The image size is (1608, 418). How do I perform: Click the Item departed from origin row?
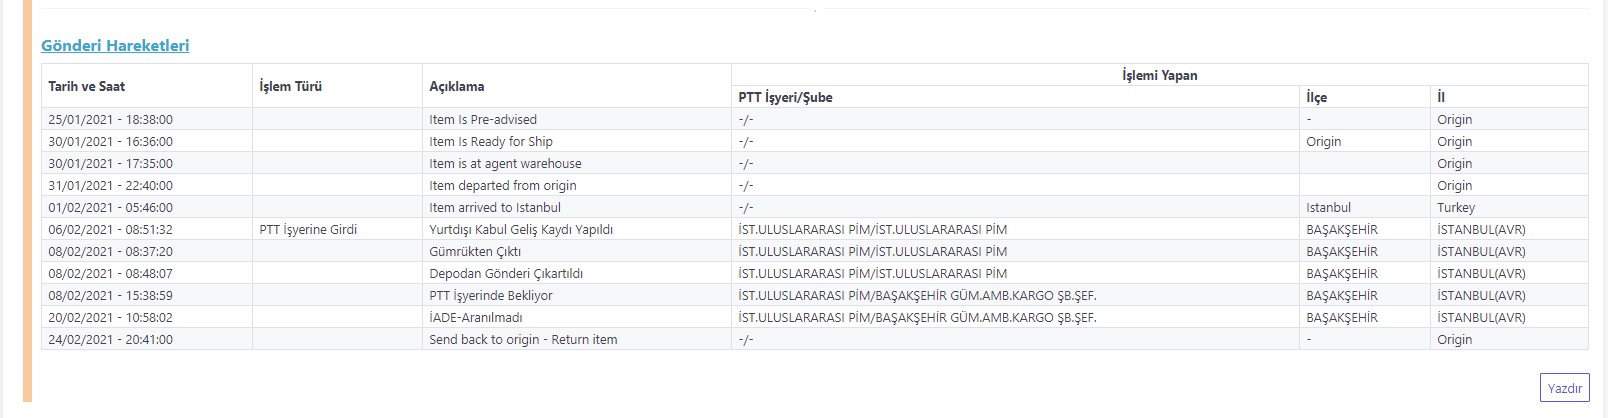503,185
